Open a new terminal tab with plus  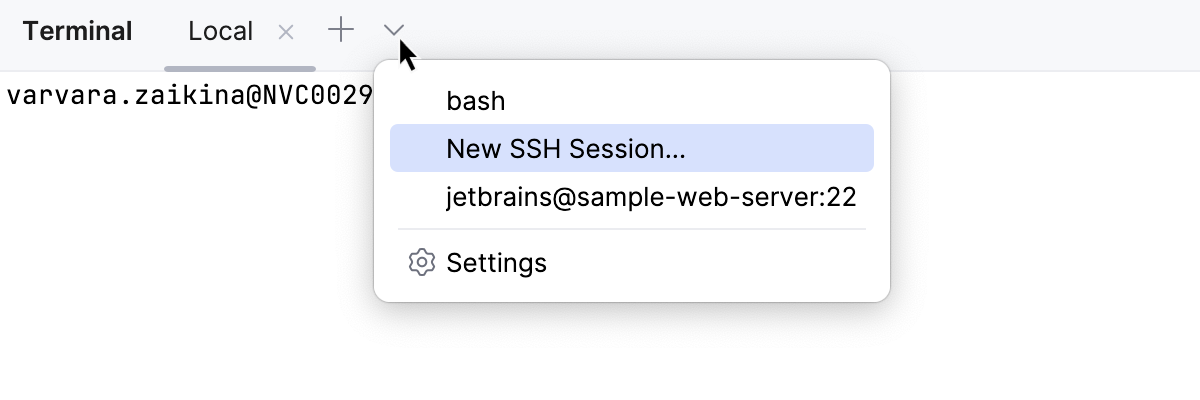tap(341, 31)
